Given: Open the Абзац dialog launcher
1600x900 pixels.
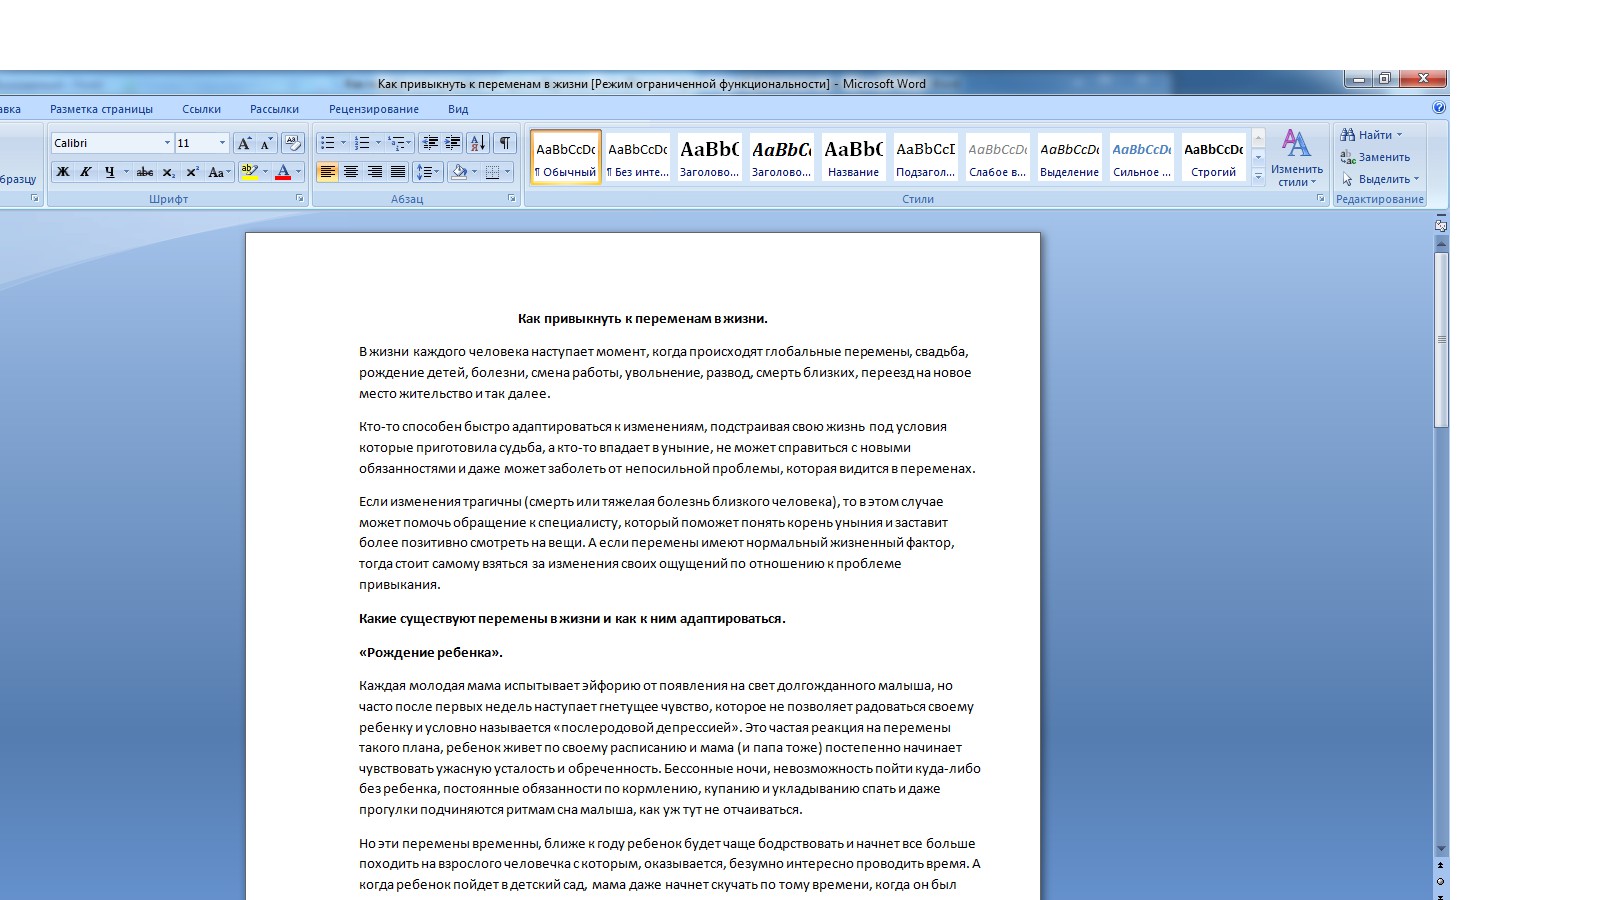Looking at the screenshot, I should 512,199.
